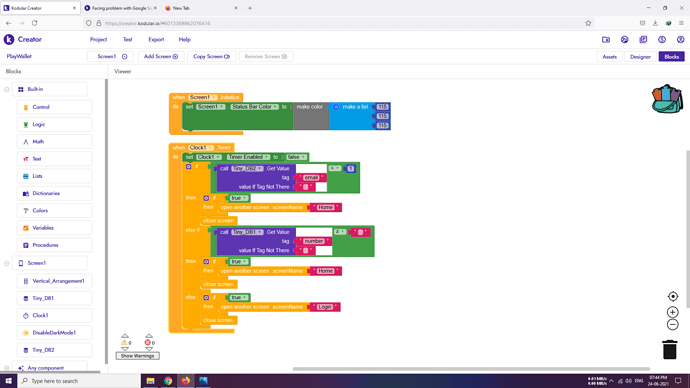Viewport: 690px width, 388px height.
Task: Open the Test menu
Action: click(128, 40)
